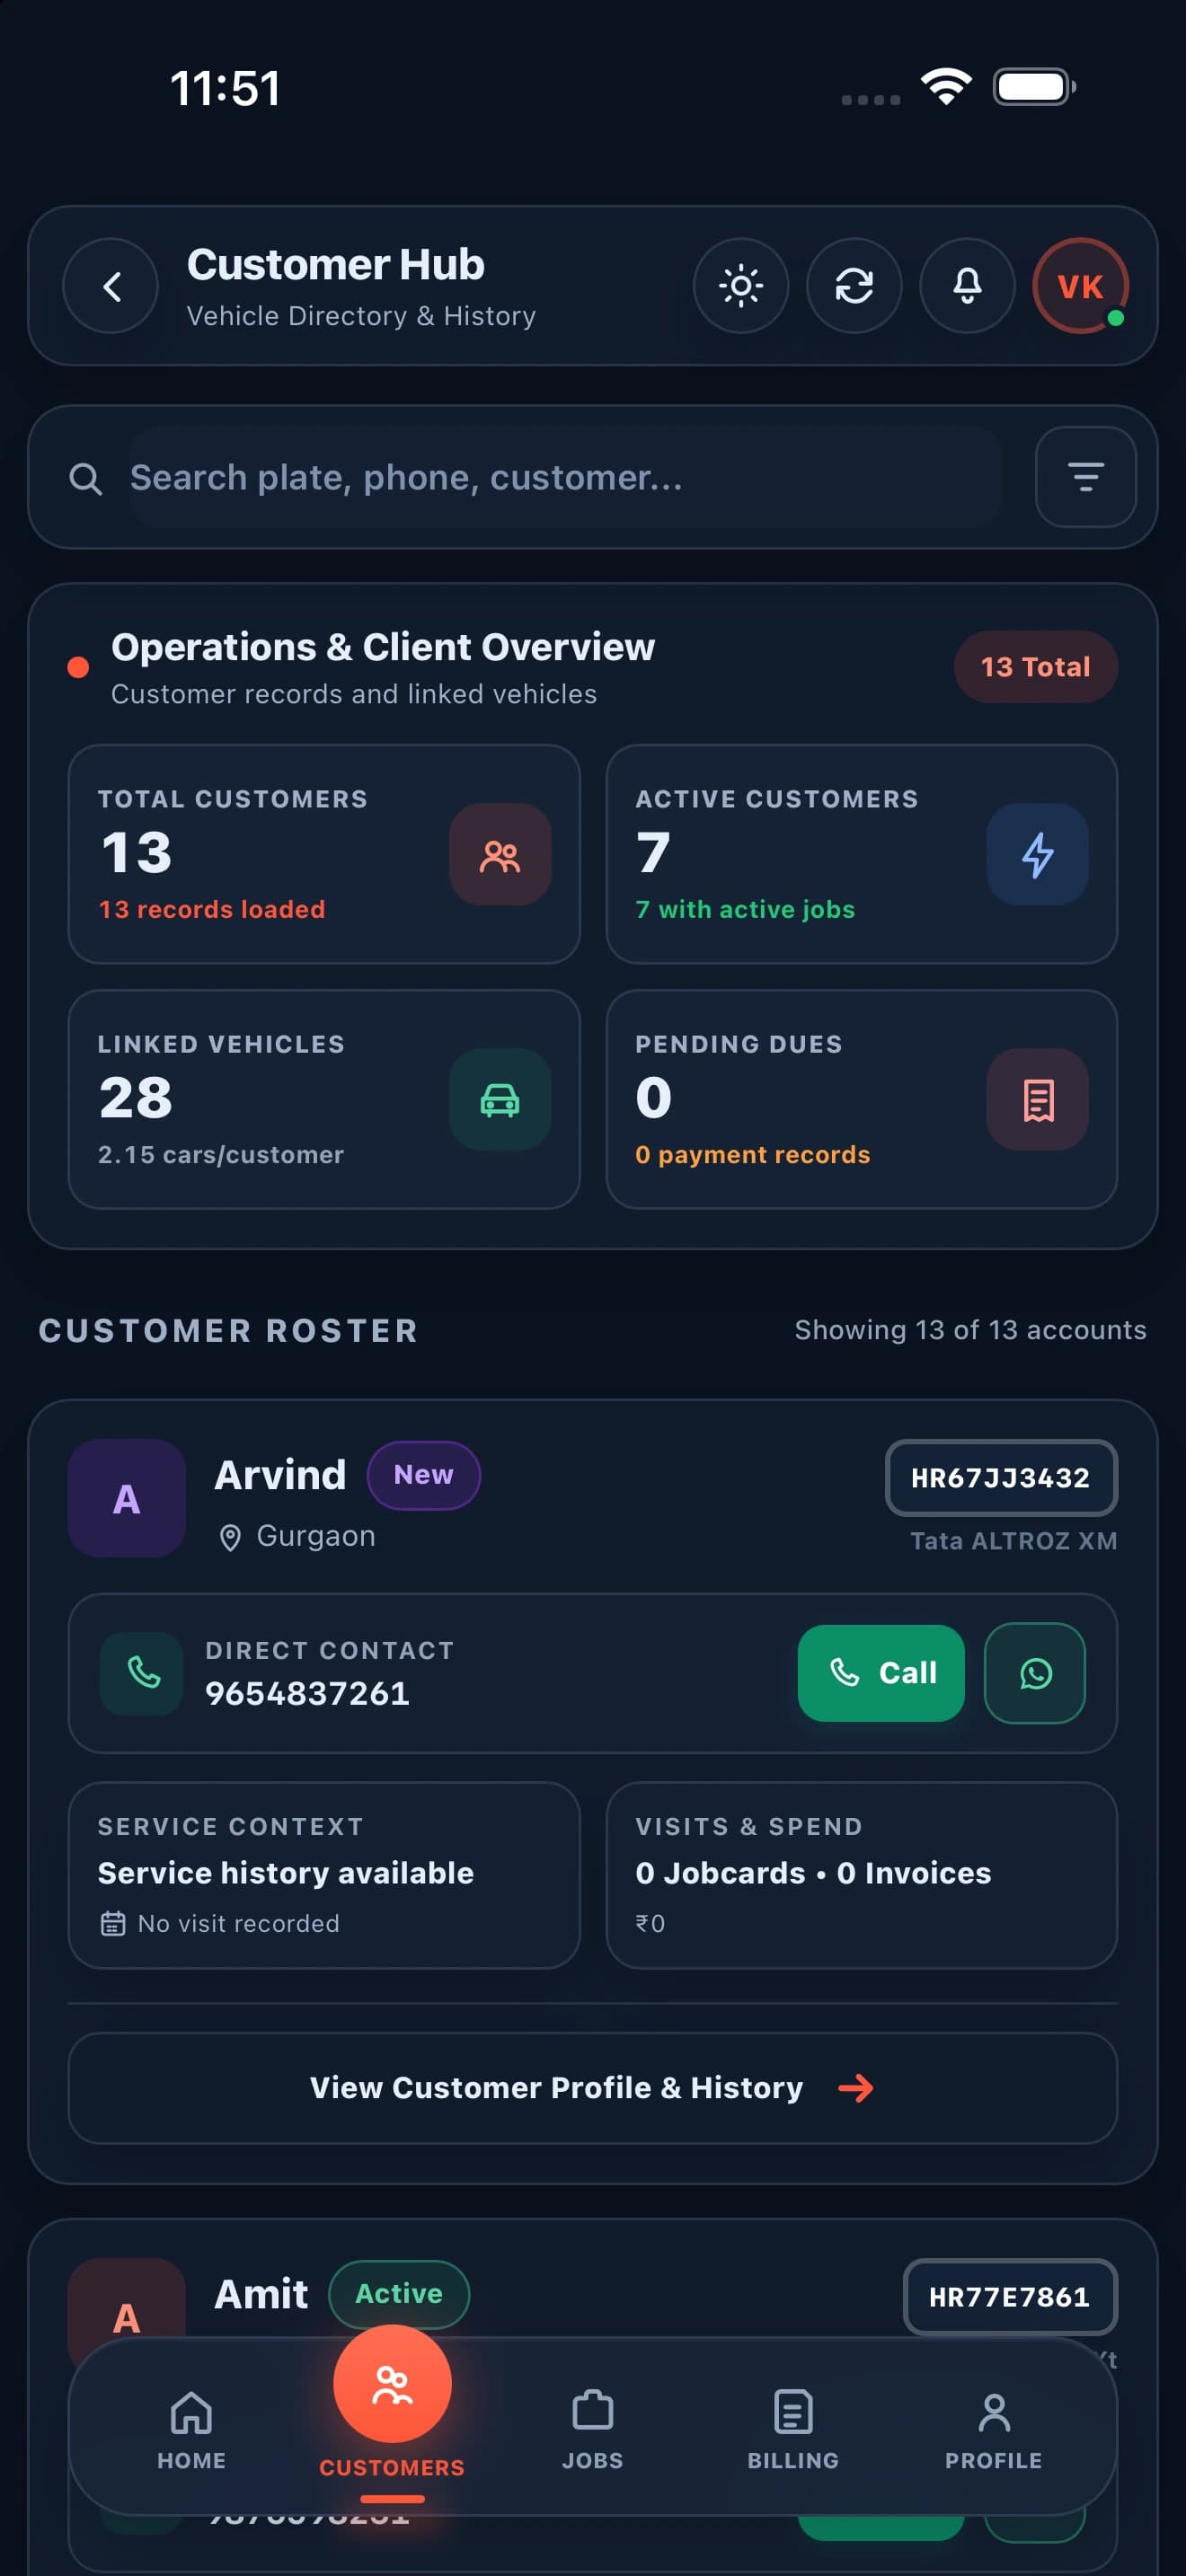Click '7 with active jobs' text

coord(745,909)
